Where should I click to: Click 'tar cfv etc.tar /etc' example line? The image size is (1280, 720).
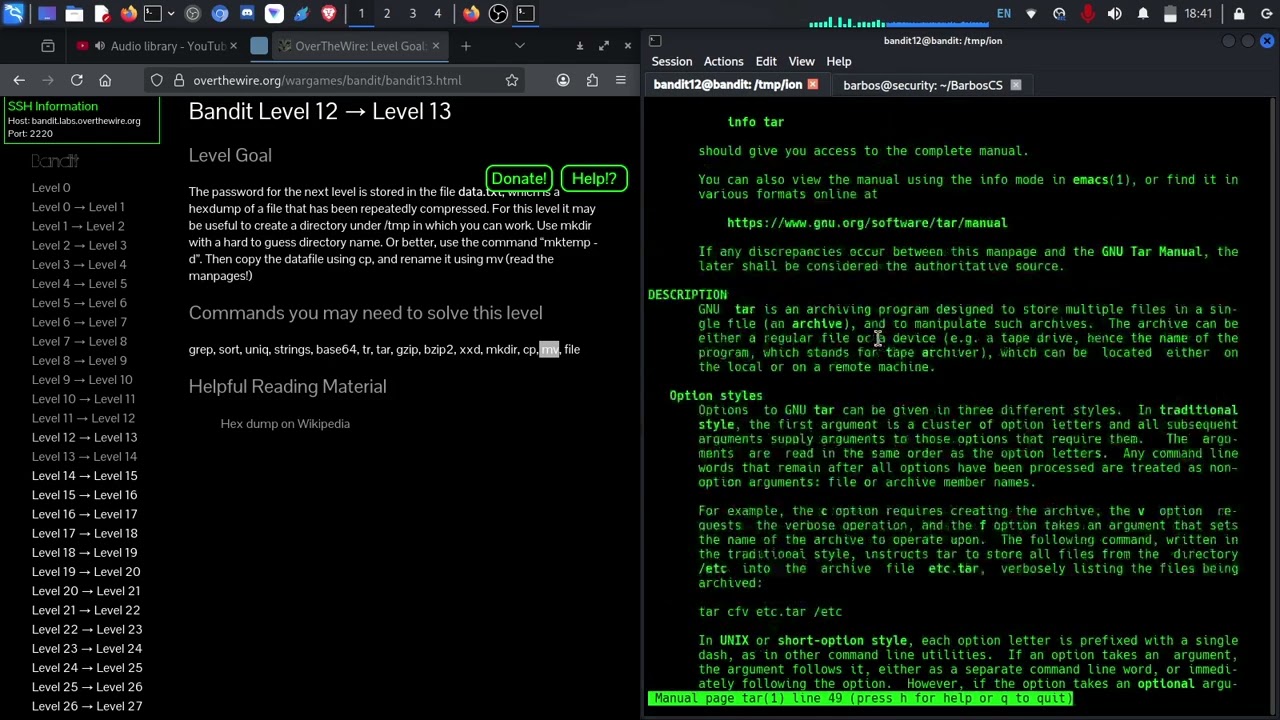[770, 612]
